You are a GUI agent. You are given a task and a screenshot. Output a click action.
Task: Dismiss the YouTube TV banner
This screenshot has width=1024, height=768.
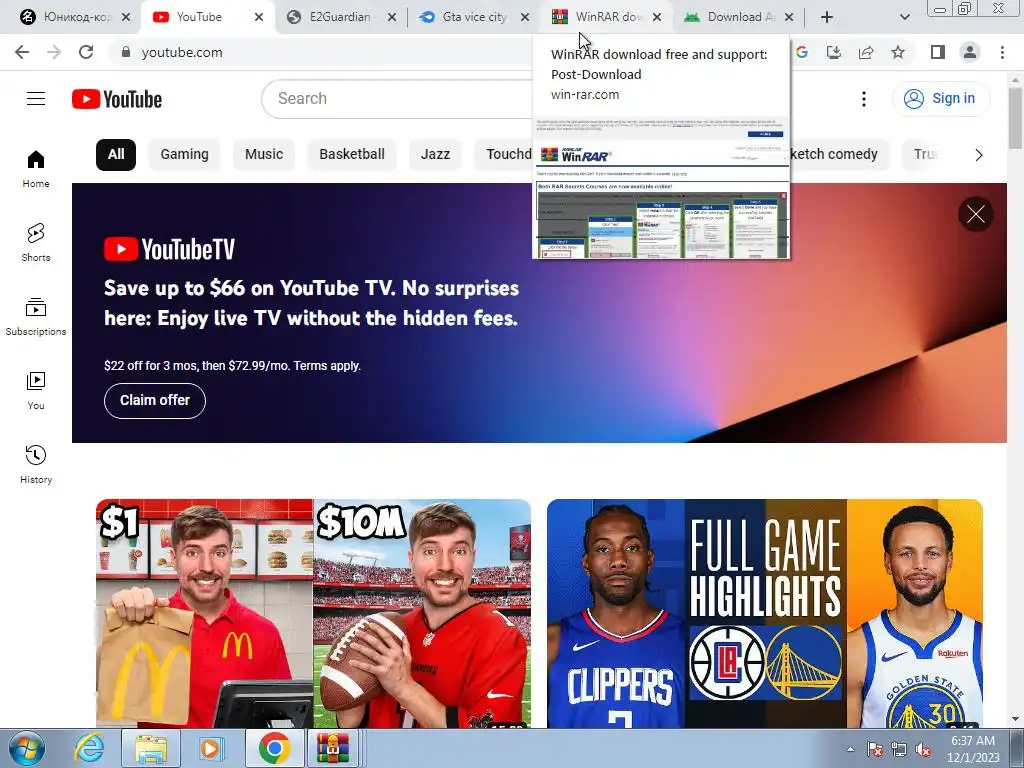[976, 214]
